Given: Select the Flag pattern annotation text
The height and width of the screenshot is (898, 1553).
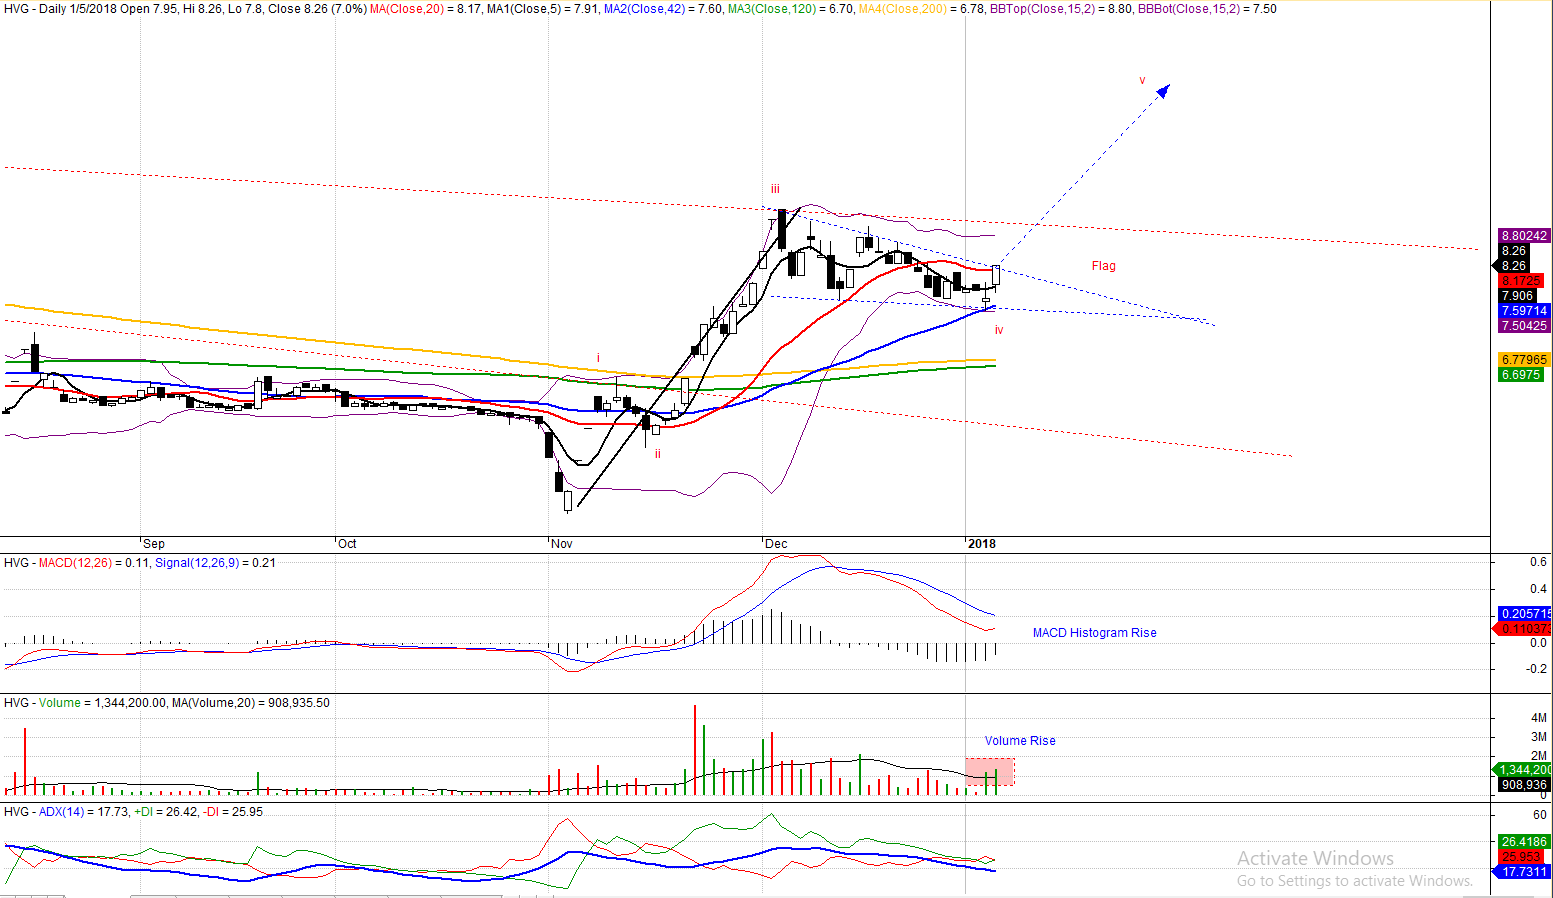Looking at the screenshot, I should 1103,266.
